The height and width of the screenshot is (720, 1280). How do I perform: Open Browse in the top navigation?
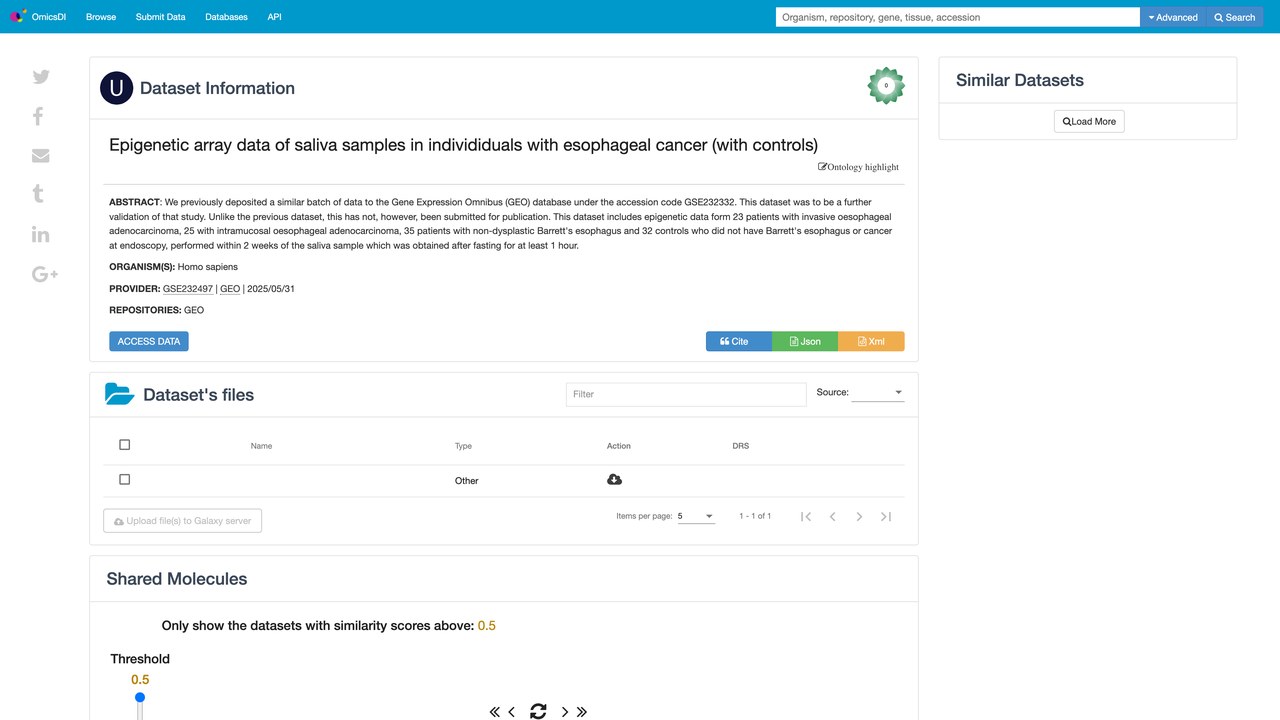click(101, 17)
